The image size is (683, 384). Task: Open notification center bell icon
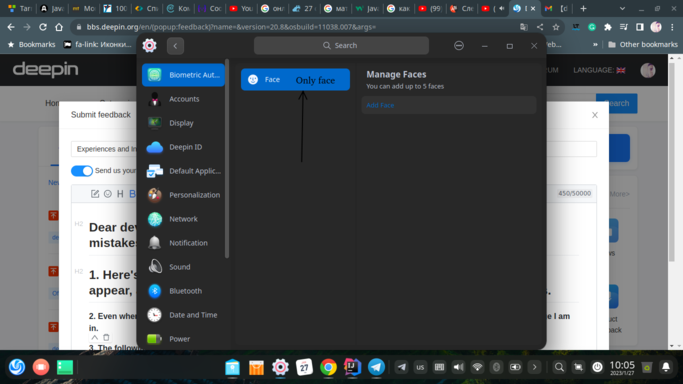(x=666, y=367)
